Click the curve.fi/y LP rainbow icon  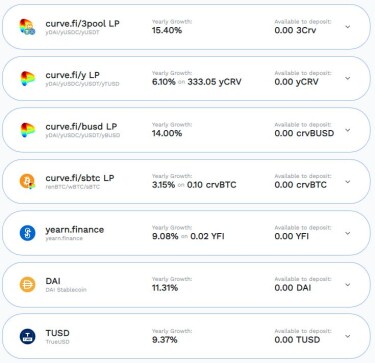(x=27, y=79)
